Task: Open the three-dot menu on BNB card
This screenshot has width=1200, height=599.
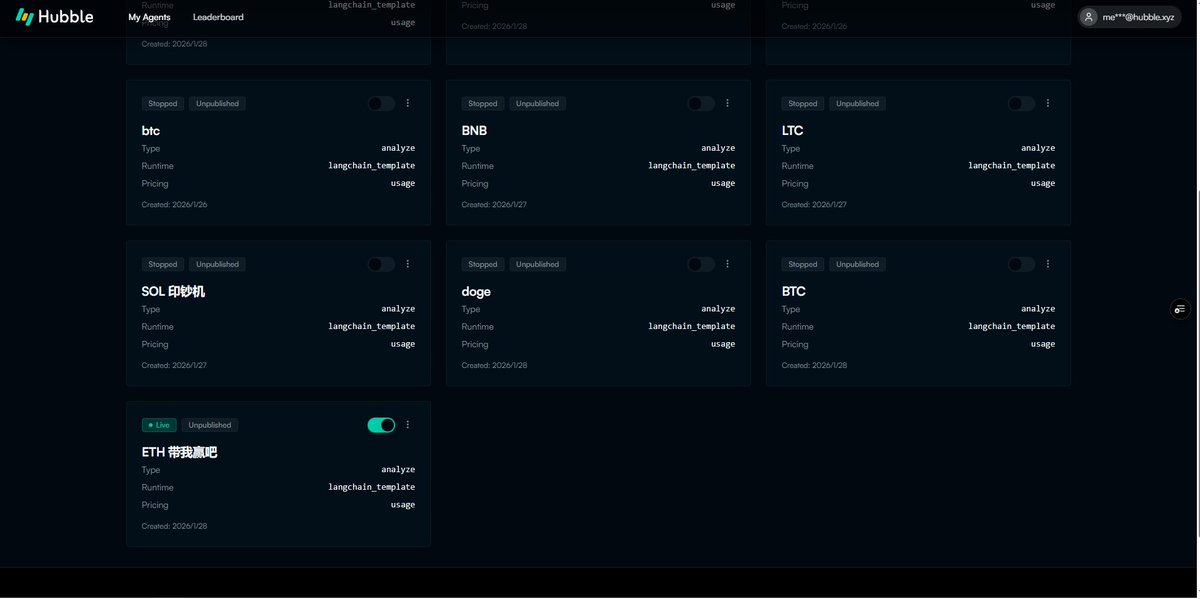Action: [727, 103]
